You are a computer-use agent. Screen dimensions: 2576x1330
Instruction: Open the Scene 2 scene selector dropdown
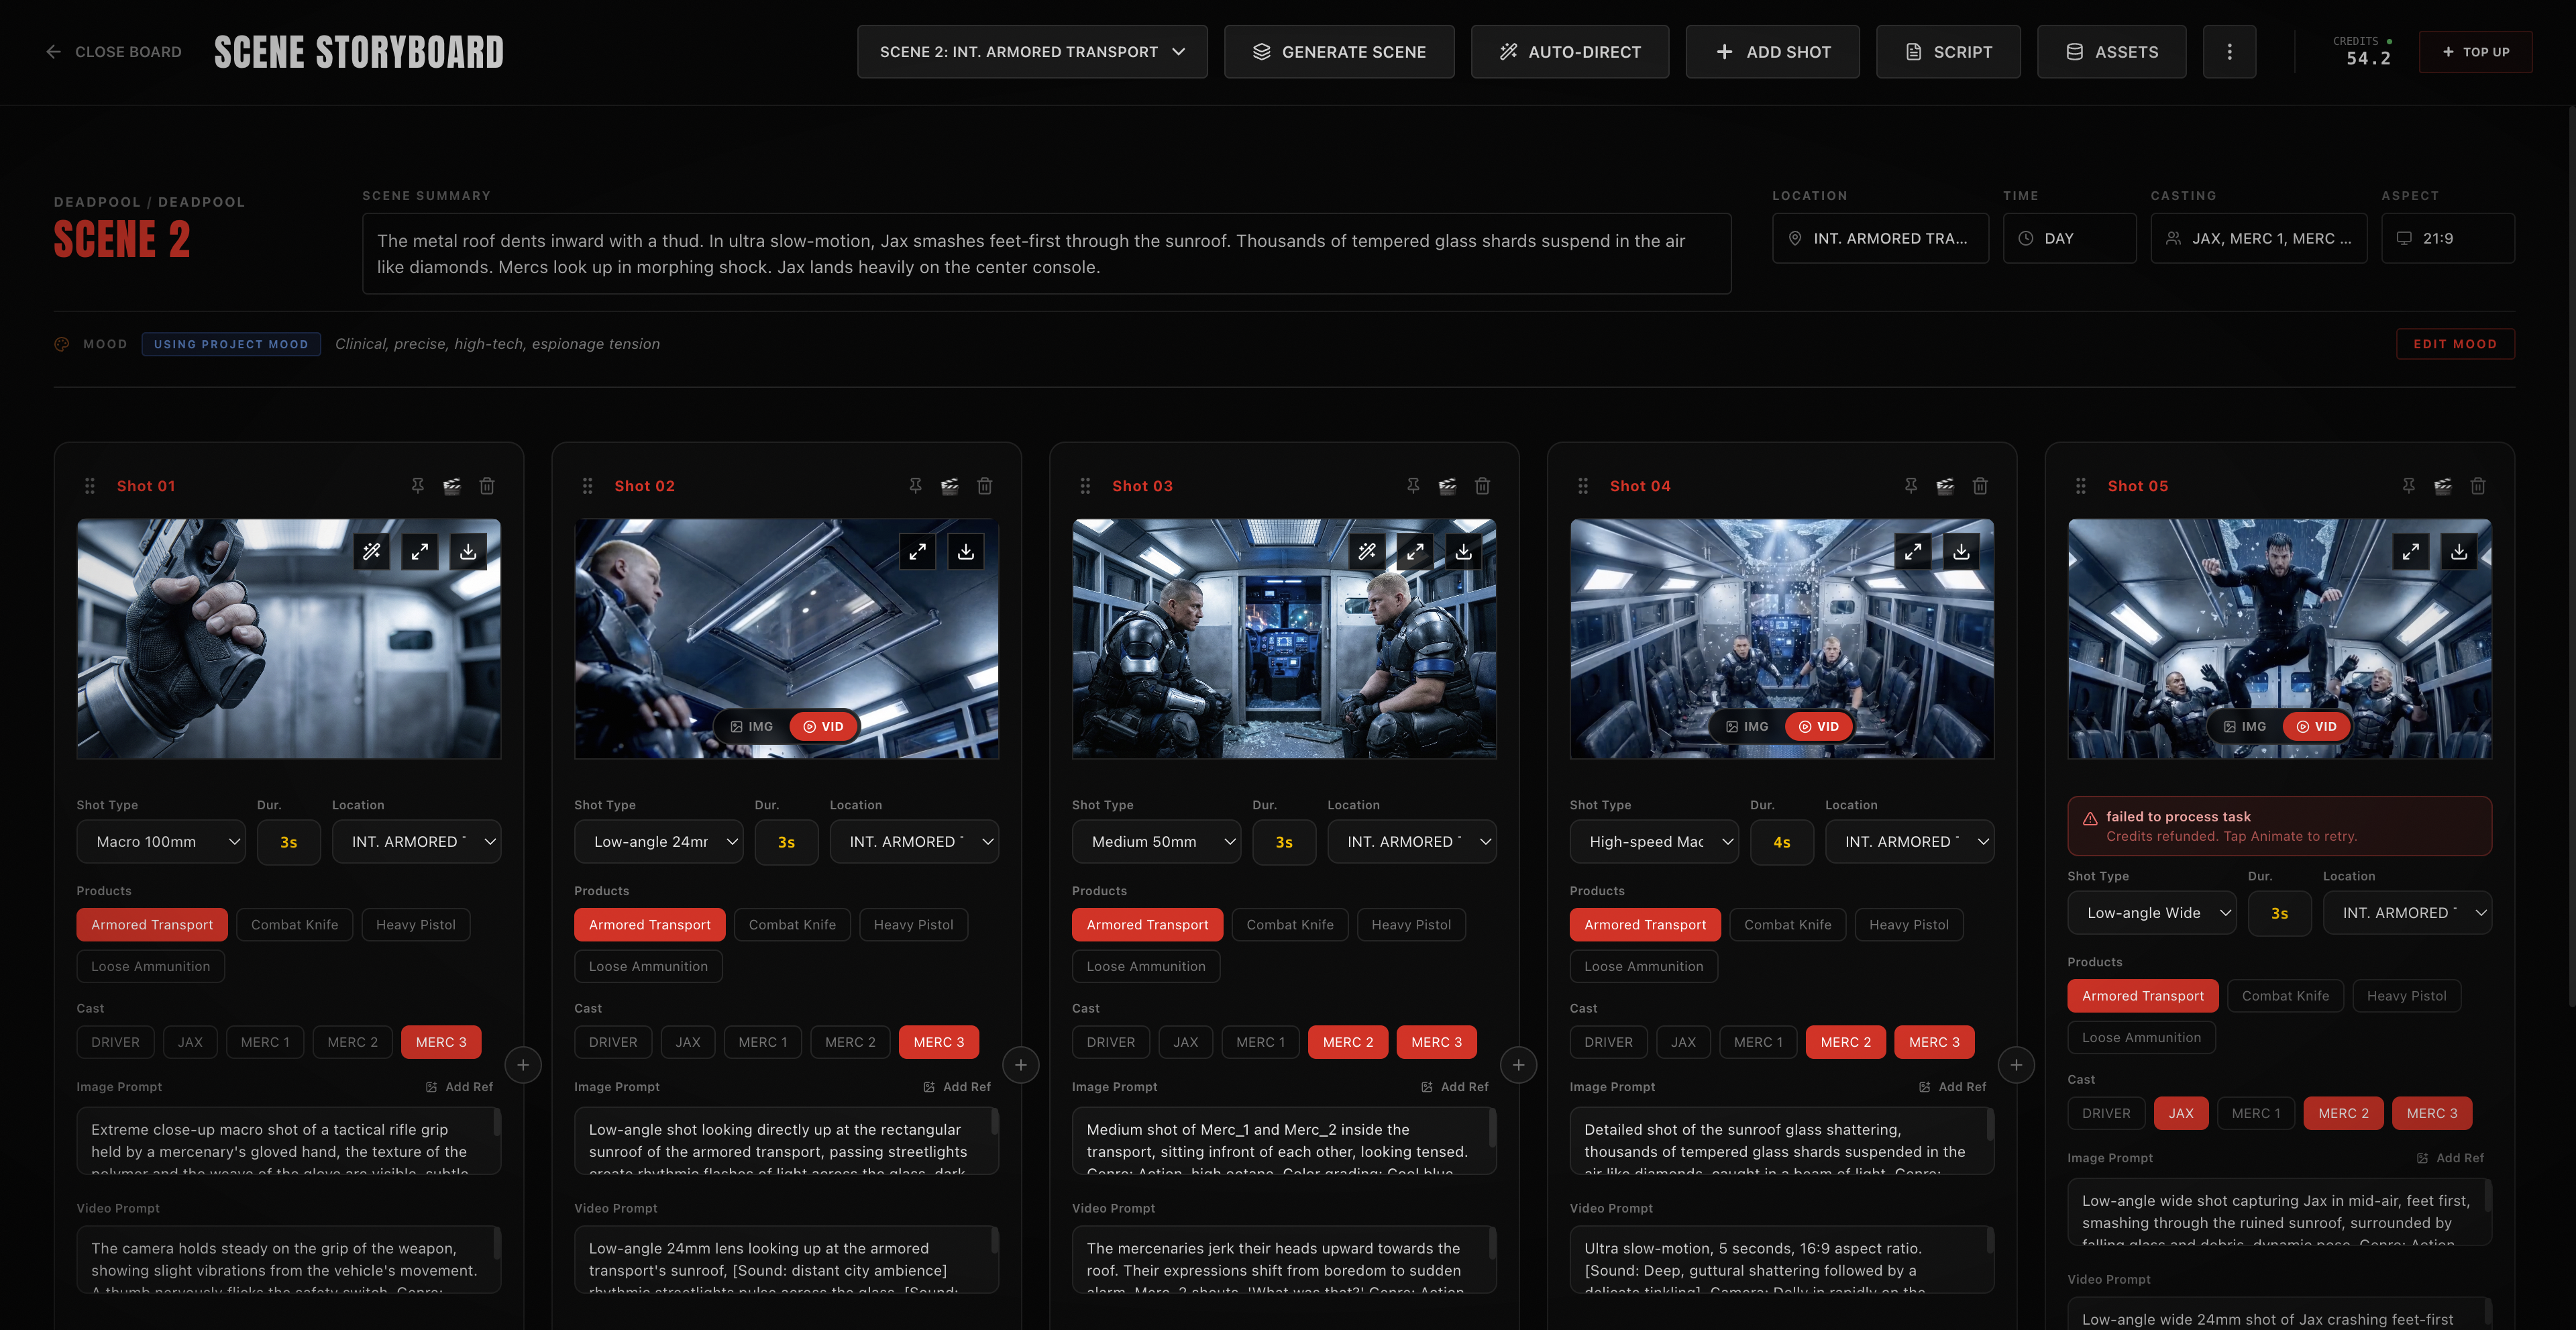1031,51
